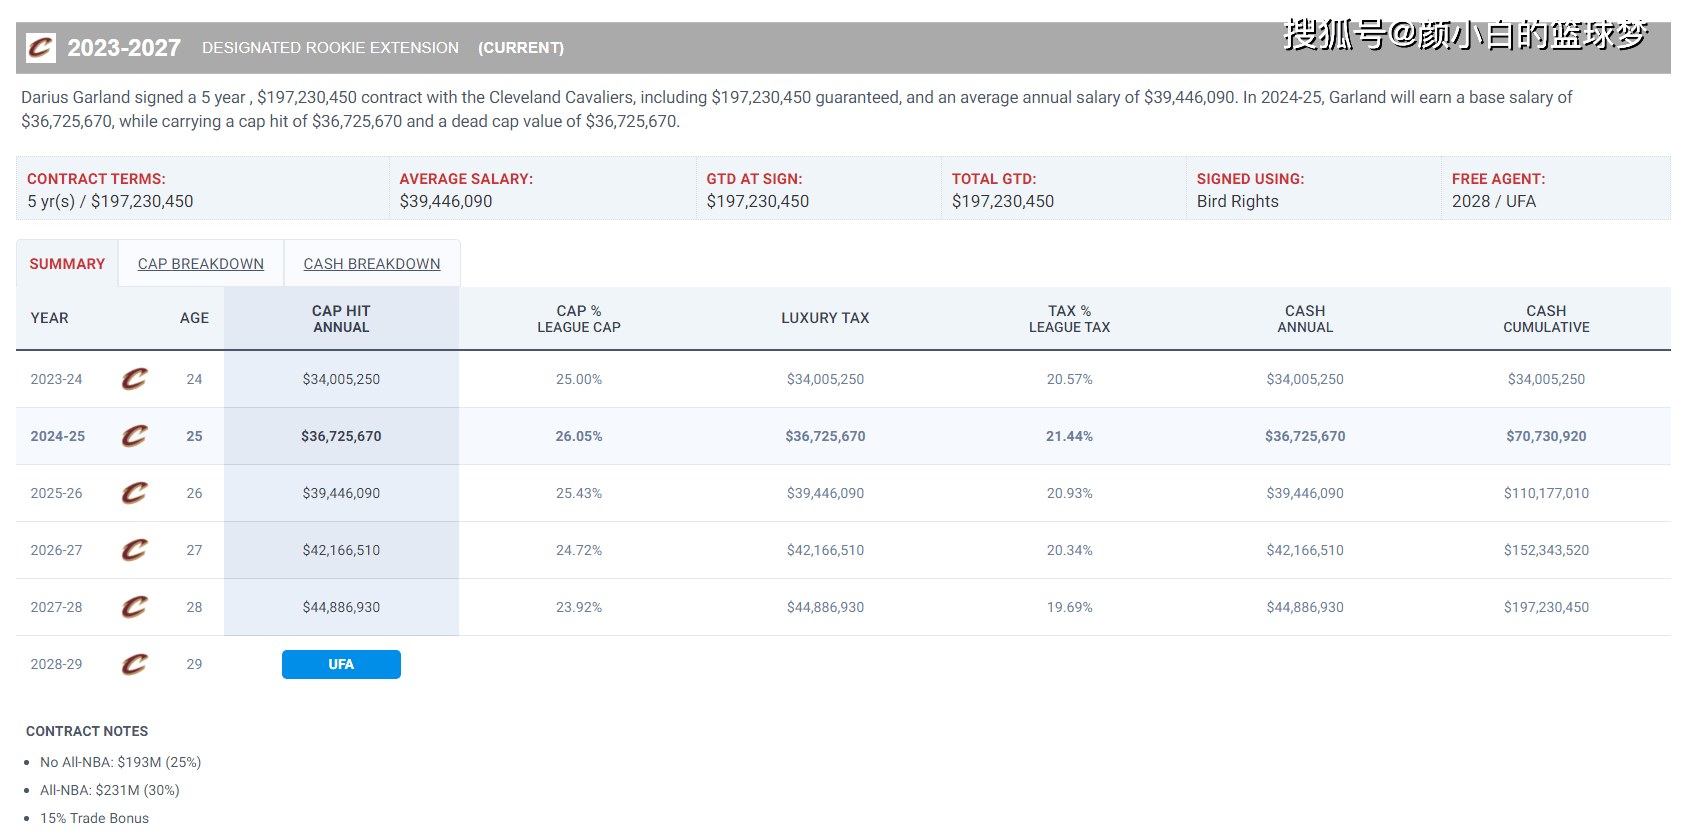Click the Tax % League Tax header
Viewport: 1690px width, 831px height.
click(x=1069, y=319)
